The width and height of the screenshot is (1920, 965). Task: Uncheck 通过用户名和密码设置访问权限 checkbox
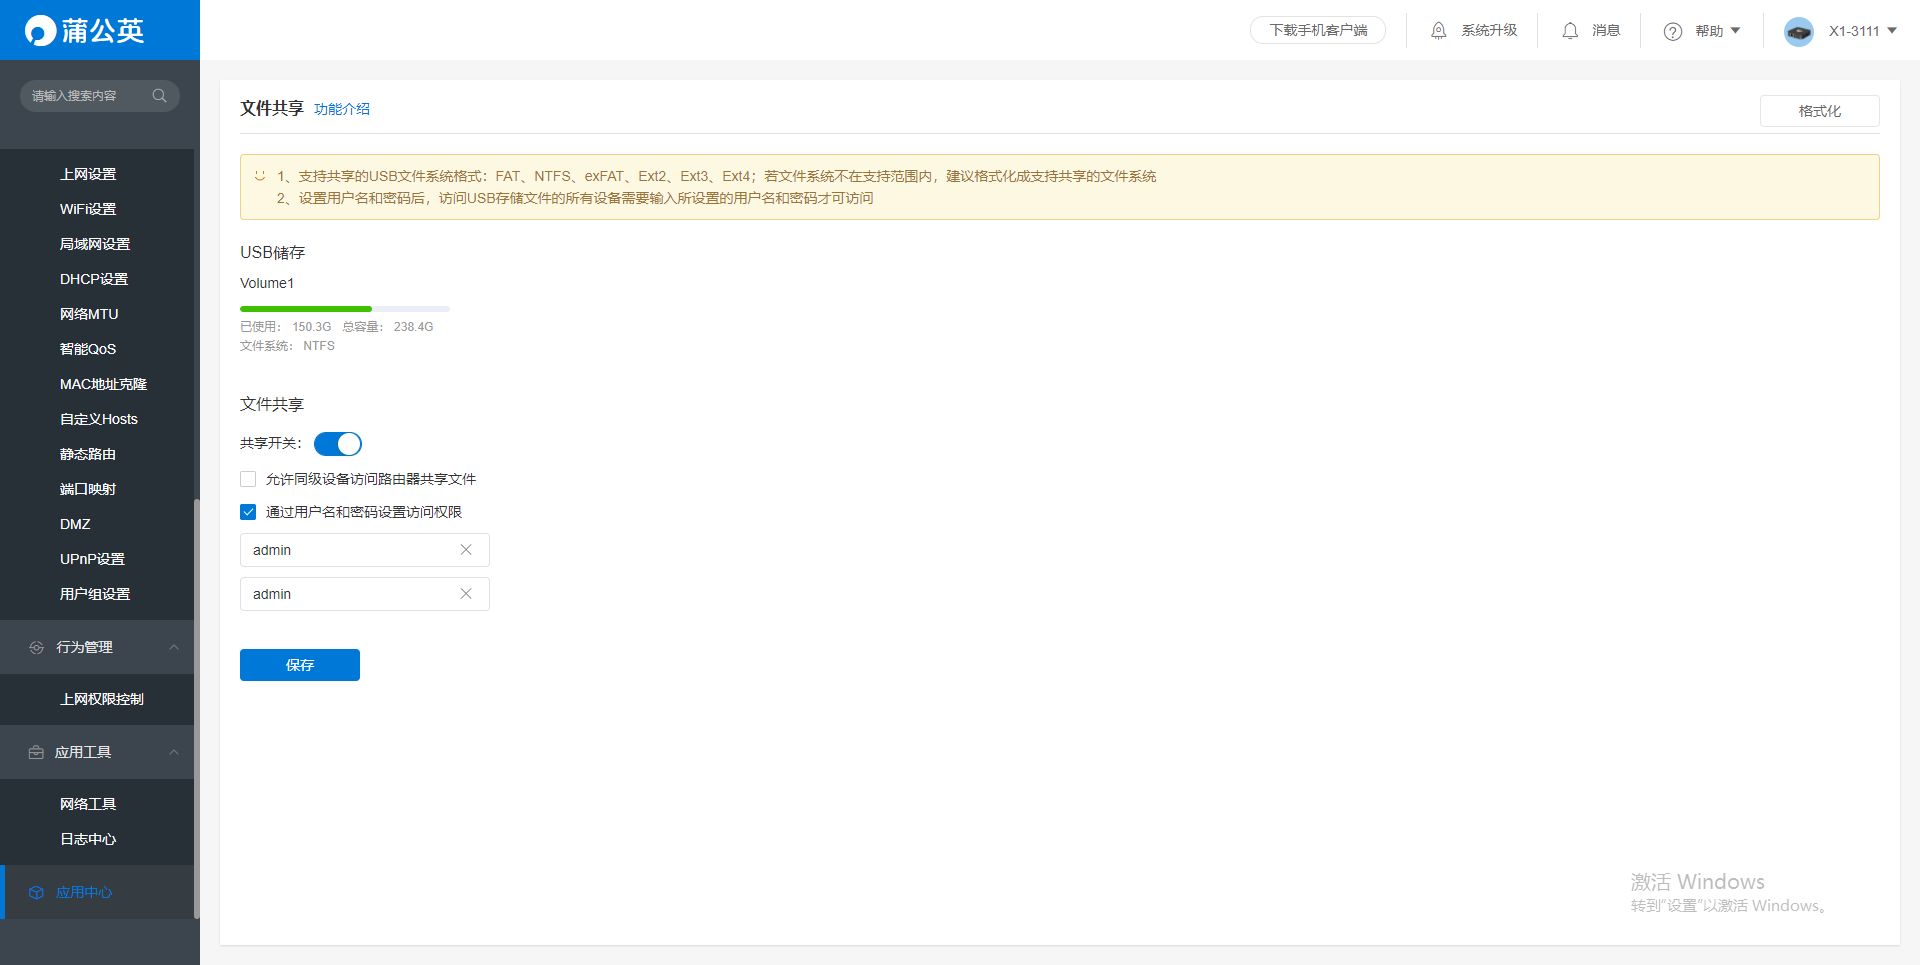248,512
